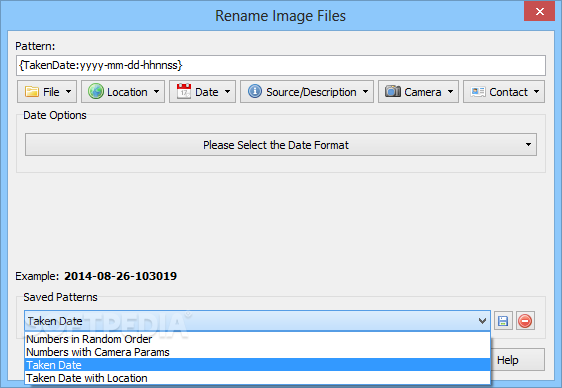Open the Date dropdown arrow

pos(228,92)
